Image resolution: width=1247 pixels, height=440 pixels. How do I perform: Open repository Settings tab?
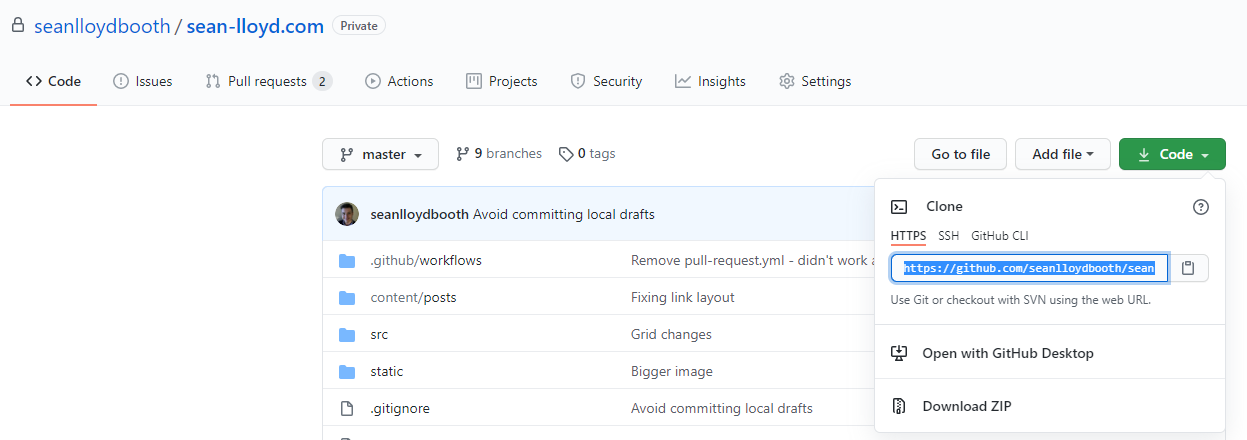click(815, 81)
